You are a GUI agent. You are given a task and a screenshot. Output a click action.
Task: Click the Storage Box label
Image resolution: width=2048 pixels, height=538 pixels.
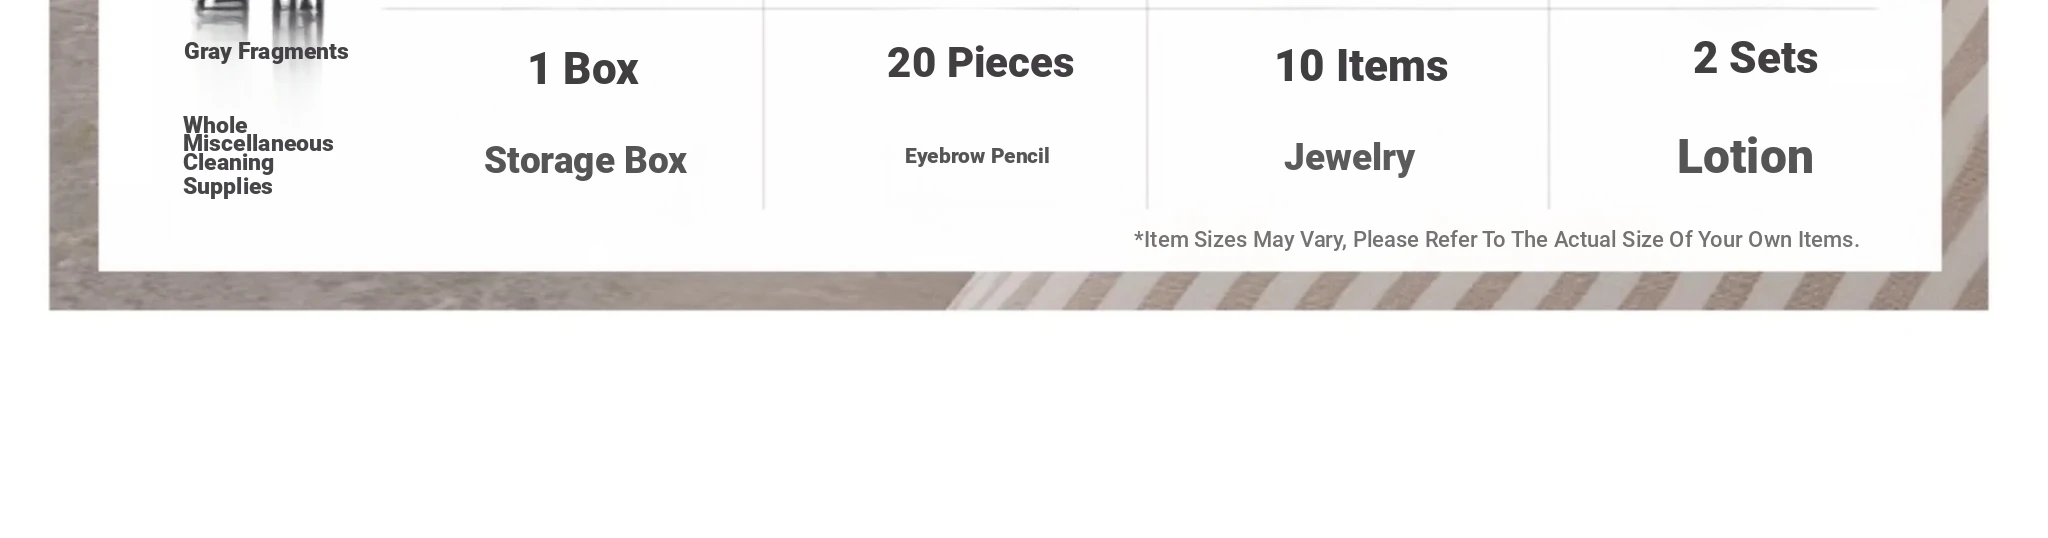coord(585,161)
